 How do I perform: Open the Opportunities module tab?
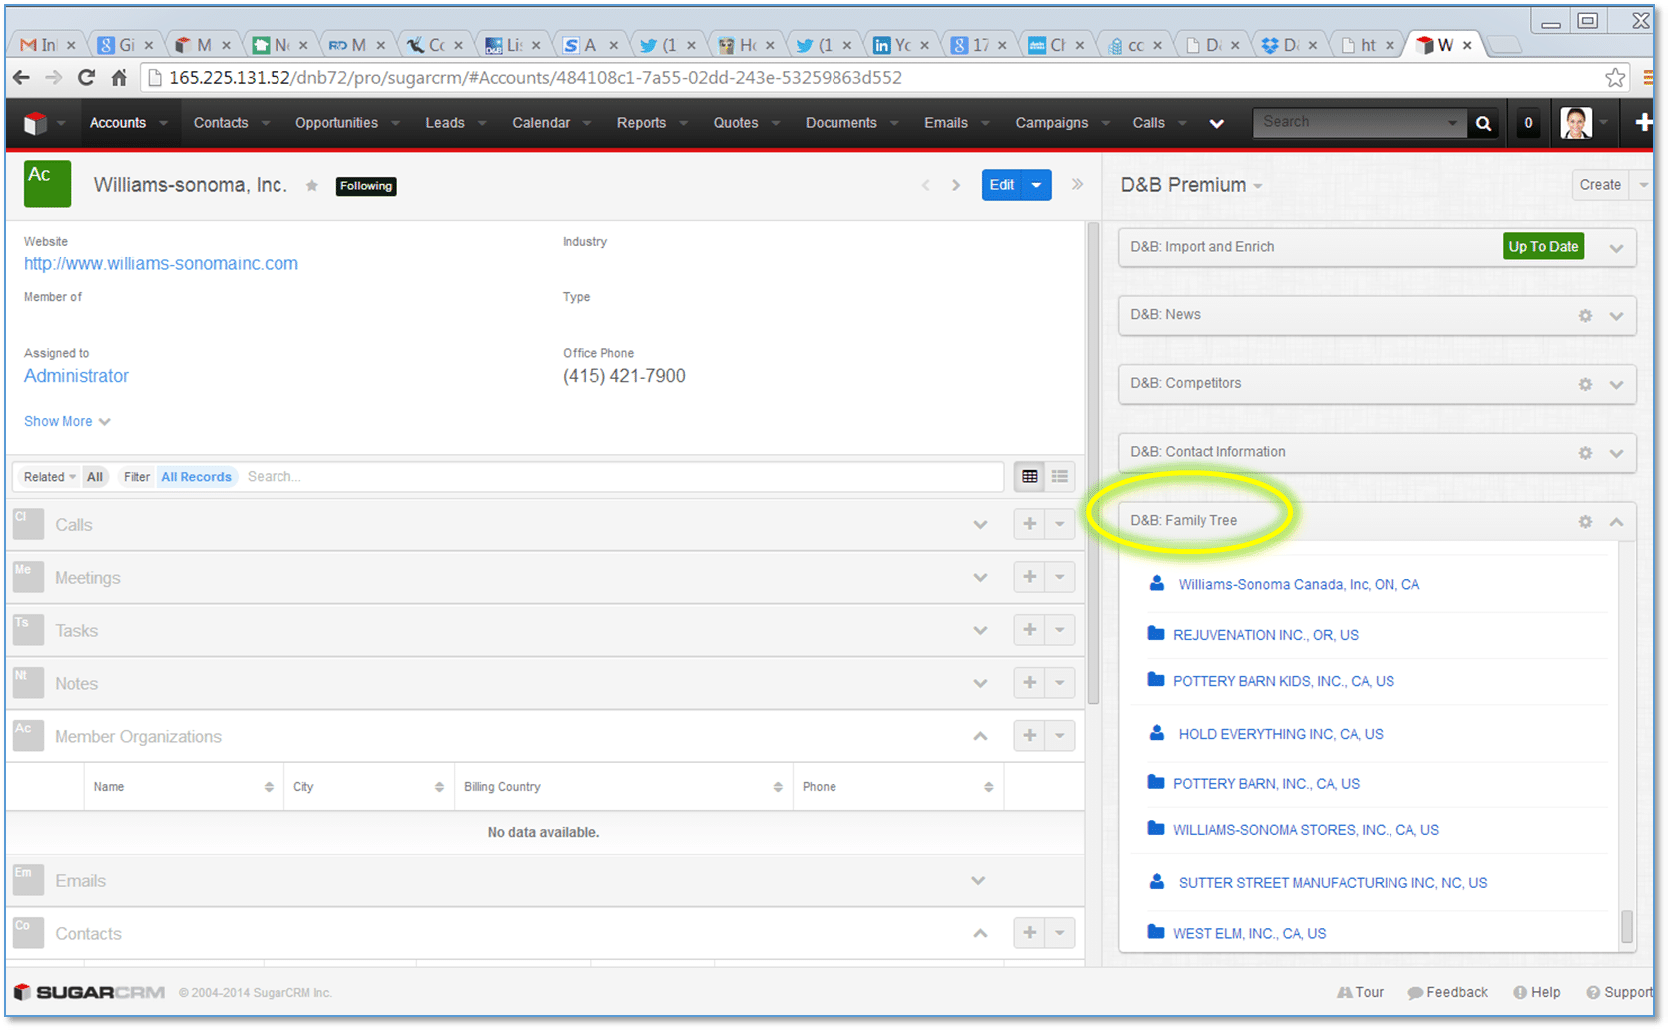[x=336, y=123]
